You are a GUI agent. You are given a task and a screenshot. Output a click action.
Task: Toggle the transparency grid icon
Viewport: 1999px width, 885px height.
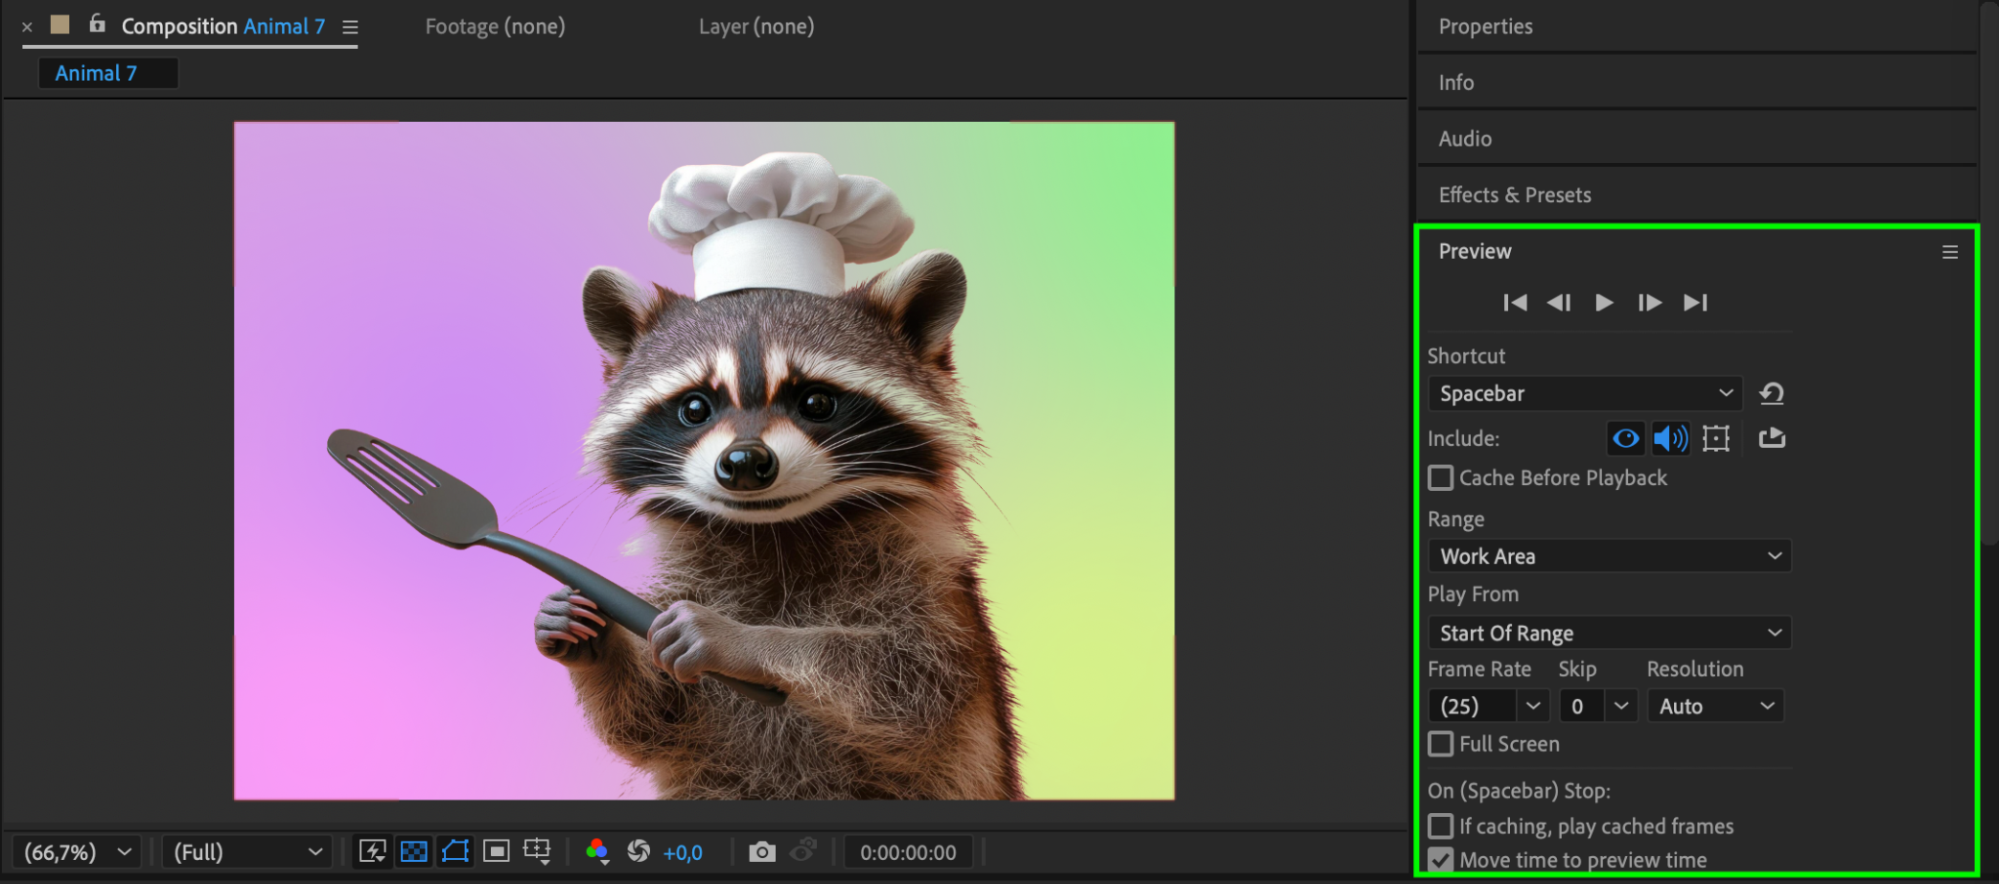pyautogui.click(x=414, y=852)
